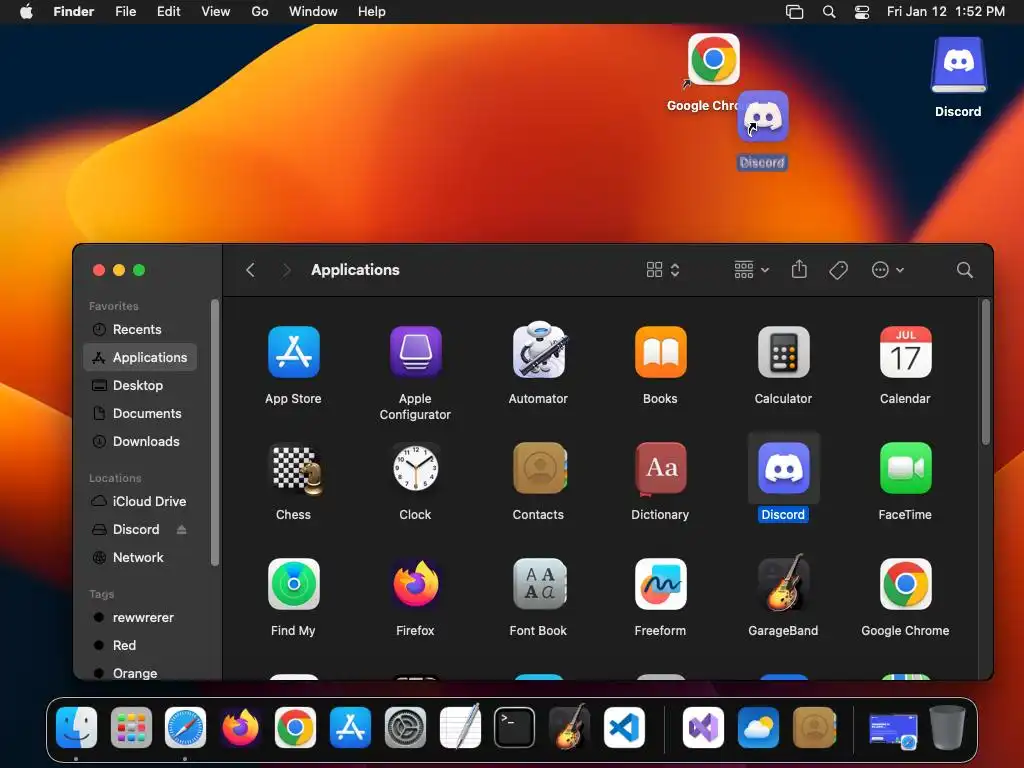Open the View menu
Screen dimensions: 1024x768
coord(216,12)
